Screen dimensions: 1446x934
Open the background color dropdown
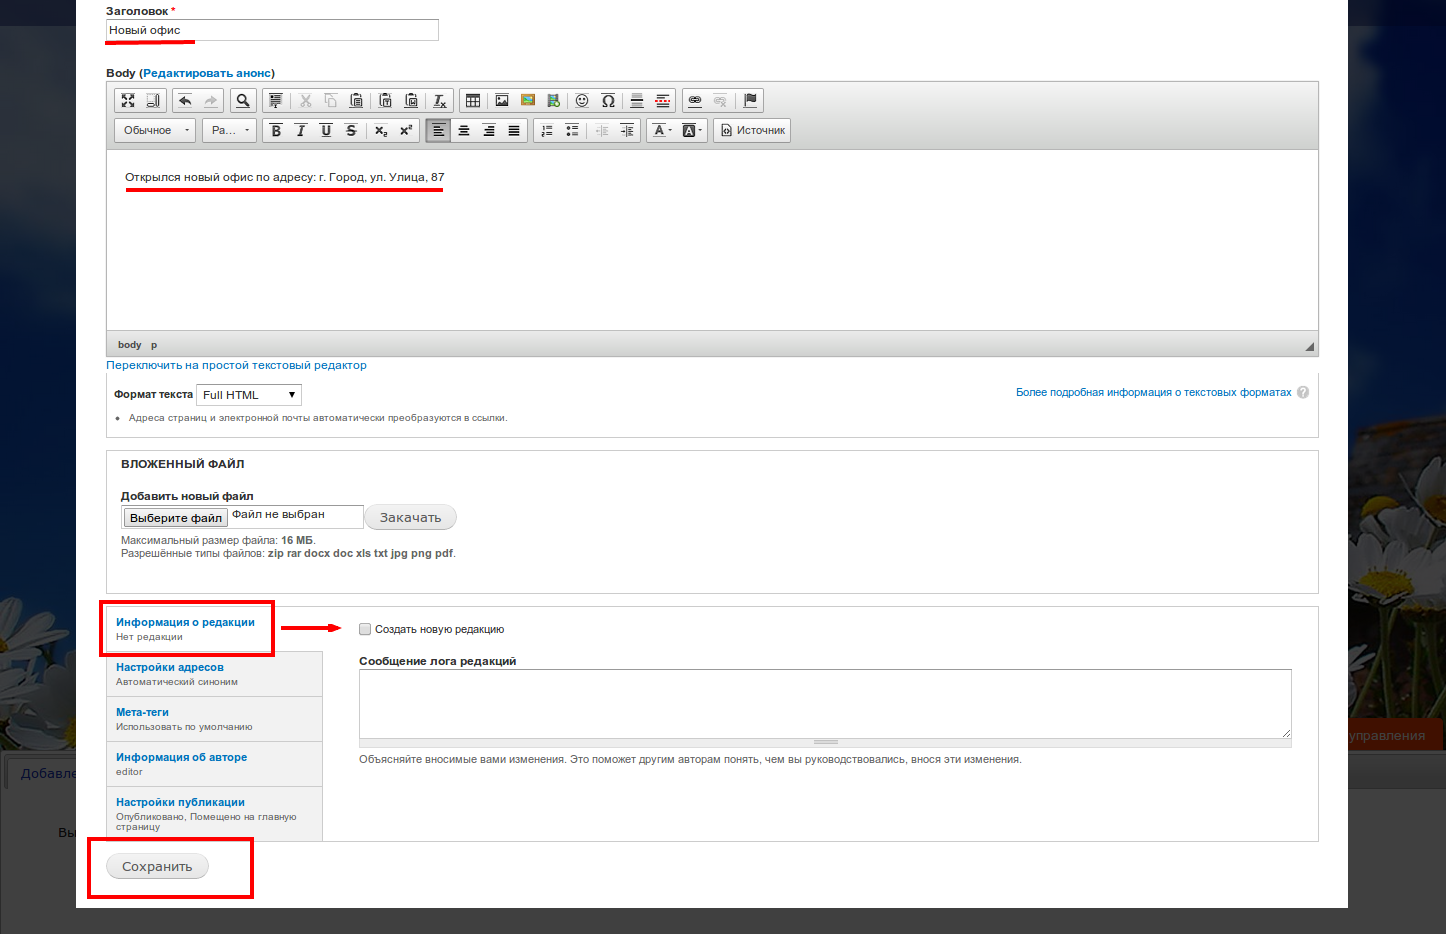click(x=692, y=131)
